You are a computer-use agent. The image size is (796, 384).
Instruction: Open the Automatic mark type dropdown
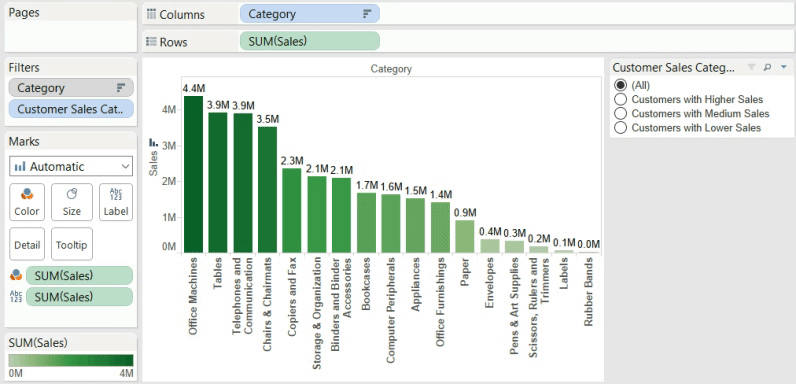click(71, 167)
